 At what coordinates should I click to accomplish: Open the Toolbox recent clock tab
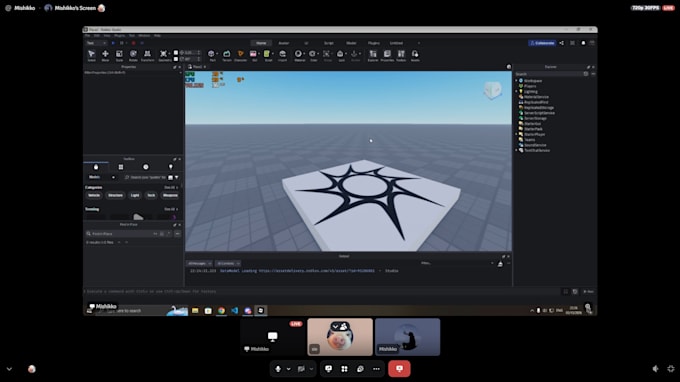(146, 167)
